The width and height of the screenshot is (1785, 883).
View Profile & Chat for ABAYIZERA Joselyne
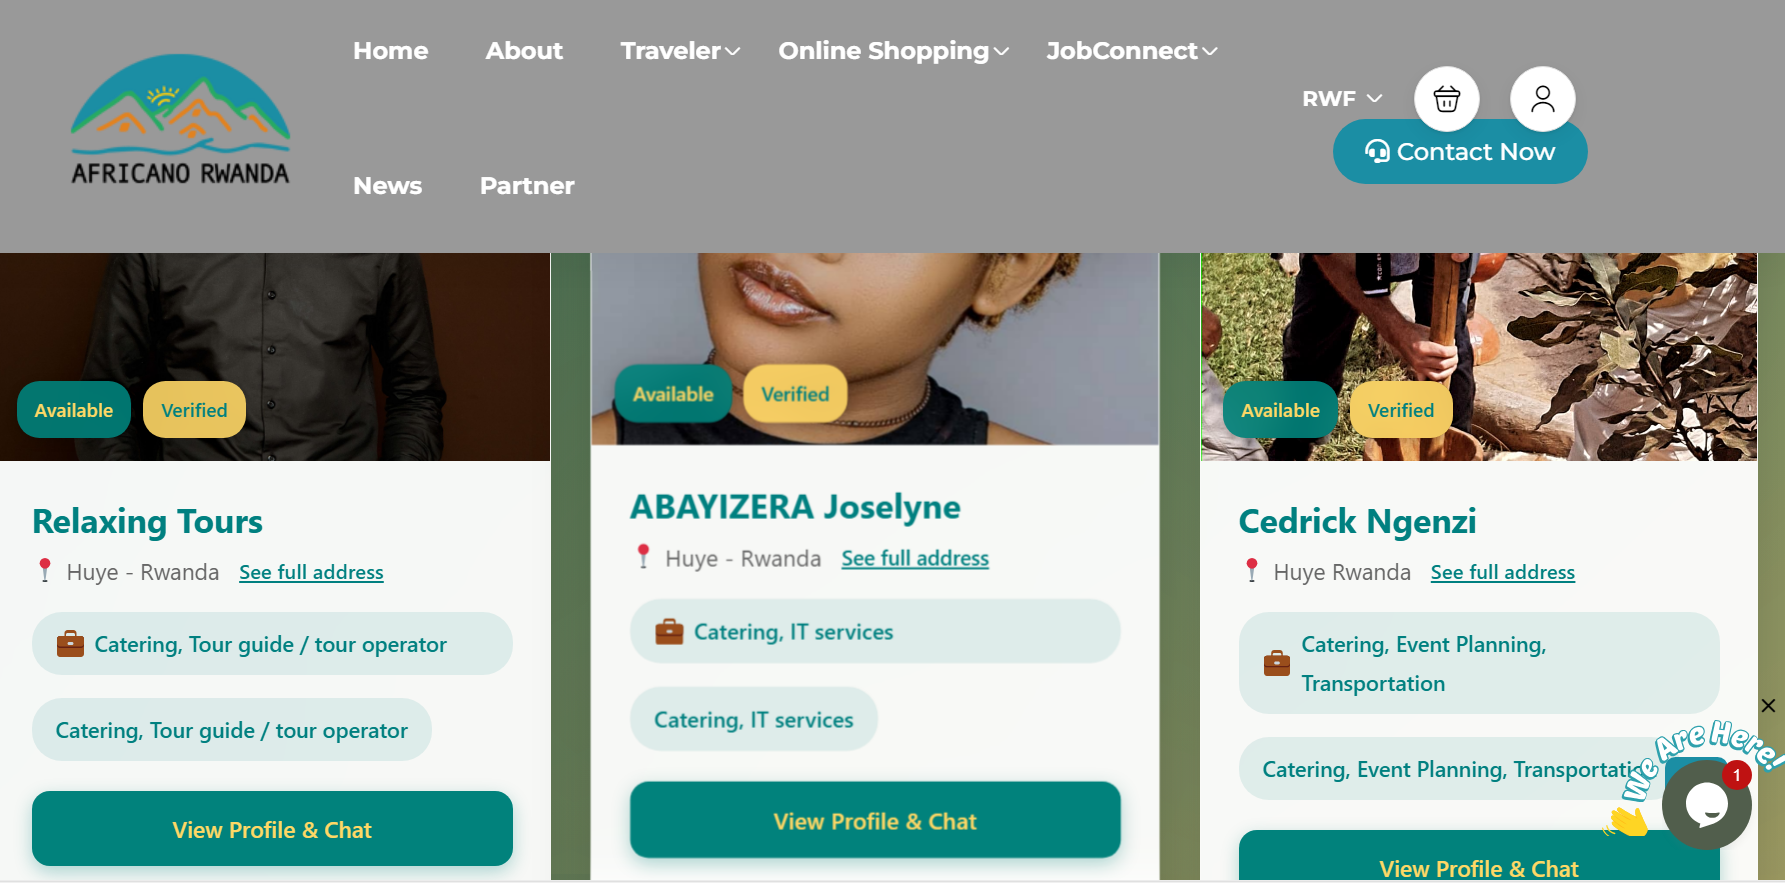point(875,820)
